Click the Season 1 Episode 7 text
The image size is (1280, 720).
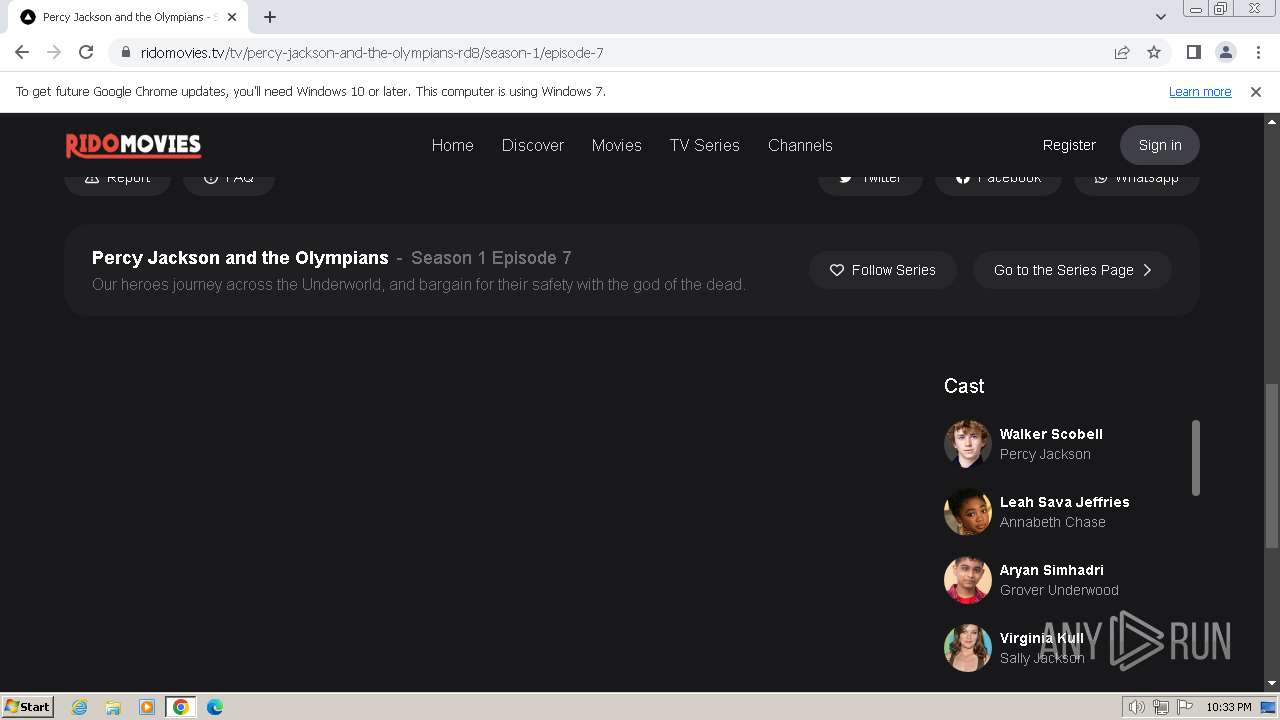[491, 258]
